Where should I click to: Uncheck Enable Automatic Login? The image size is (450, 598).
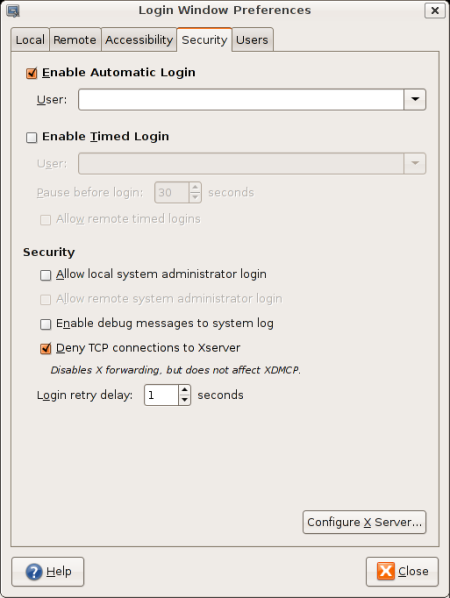tap(32, 73)
